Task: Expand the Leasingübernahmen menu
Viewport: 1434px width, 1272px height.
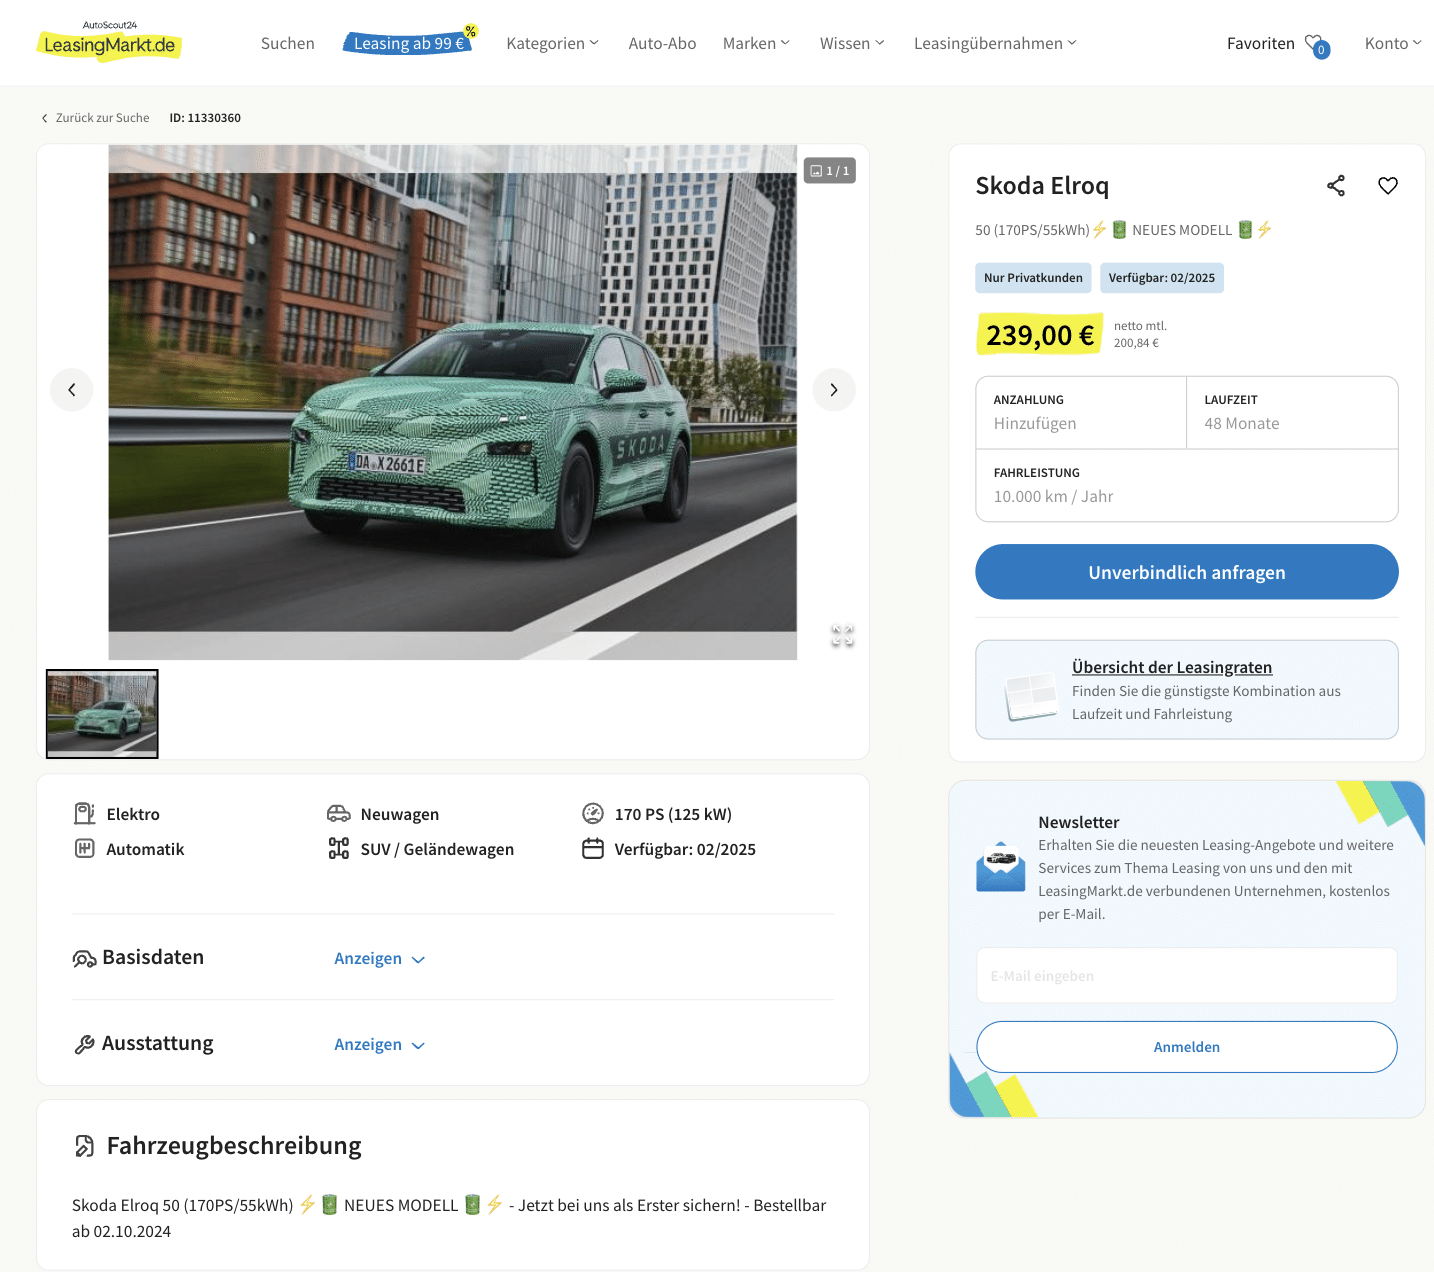Action: click(996, 44)
